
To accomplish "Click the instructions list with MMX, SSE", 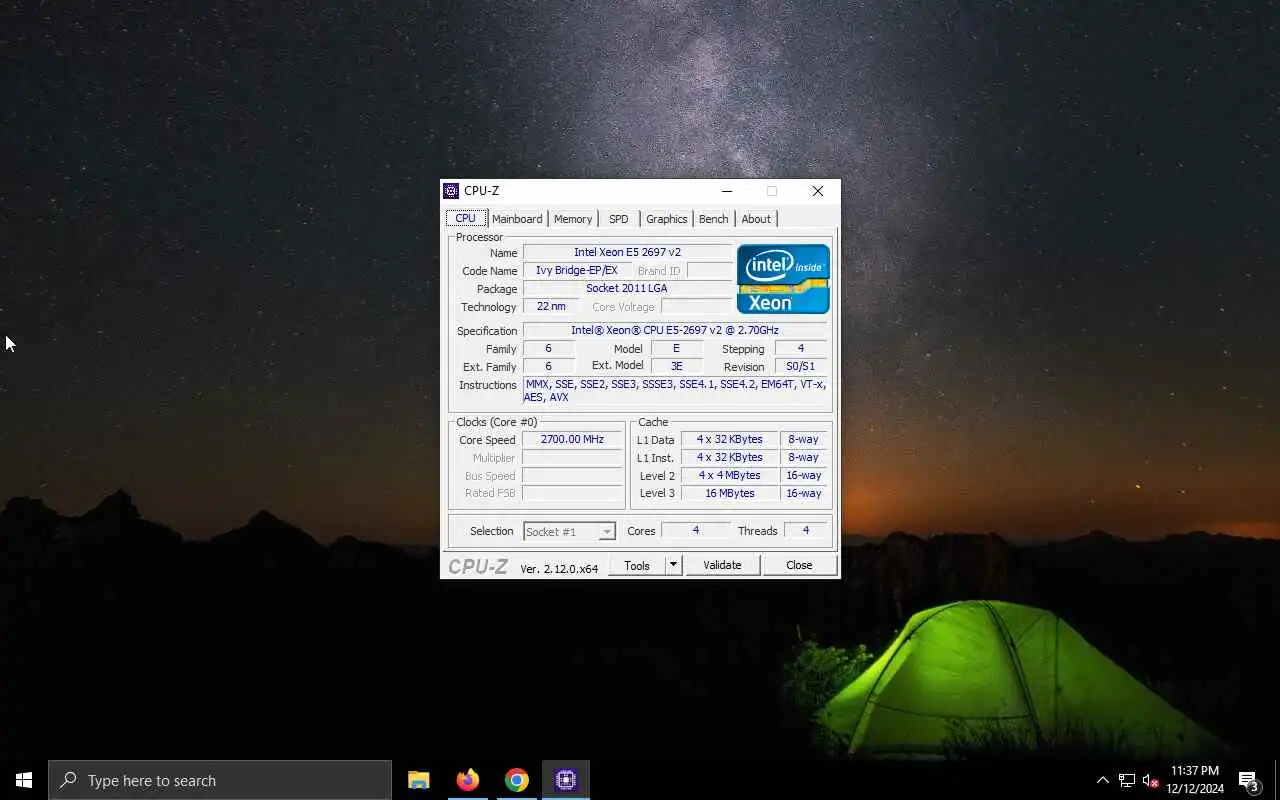I will click(x=675, y=391).
